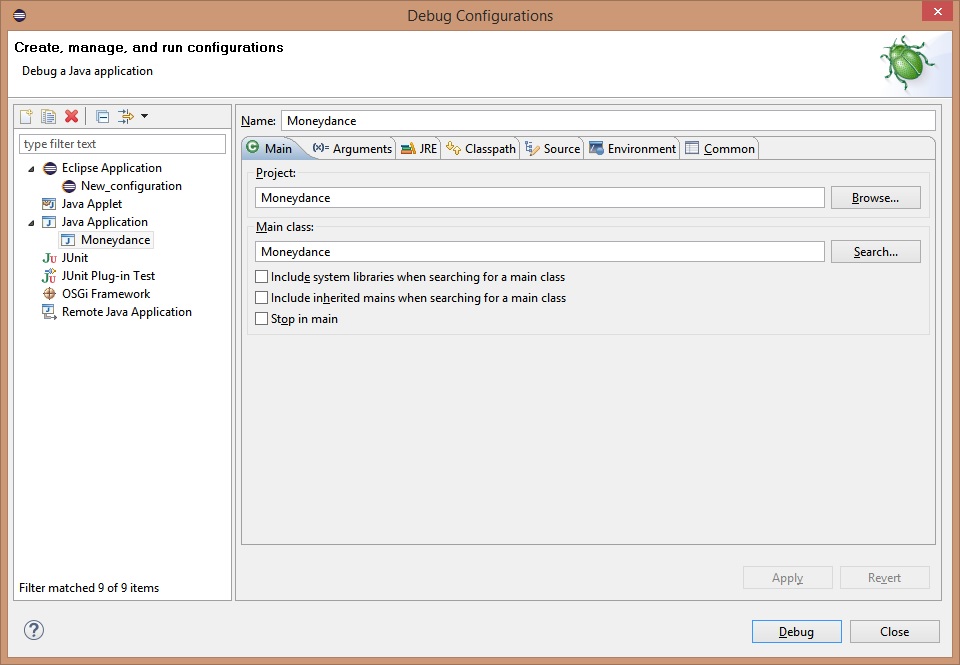Image resolution: width=960 pixels, height=665 pixels.
Task: Click the Name input field
Action: click(x=608, y=121)
